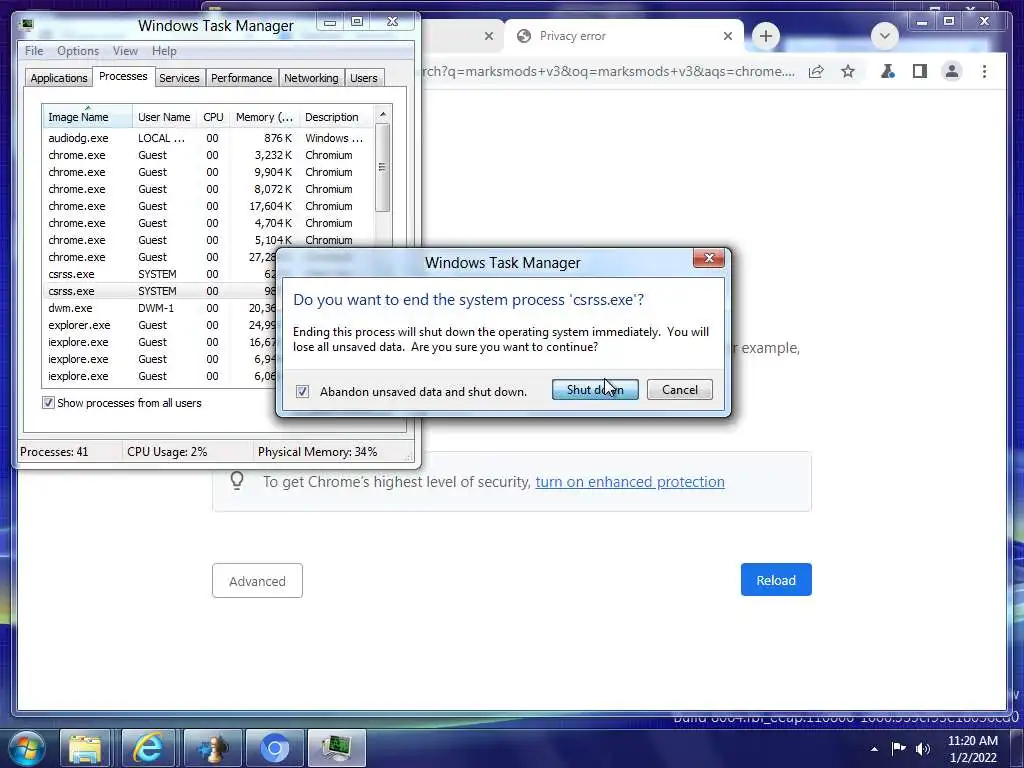
Task: Open the volume speaker tray icon
Action: coord(923,748)
